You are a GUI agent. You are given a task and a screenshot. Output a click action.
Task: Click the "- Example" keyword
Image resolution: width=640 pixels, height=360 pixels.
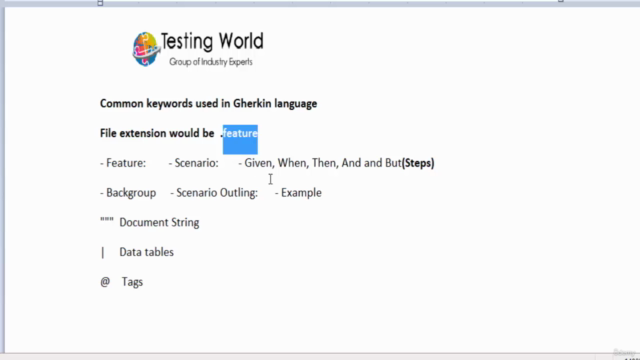pyautogui.click(x=298, y=193)
